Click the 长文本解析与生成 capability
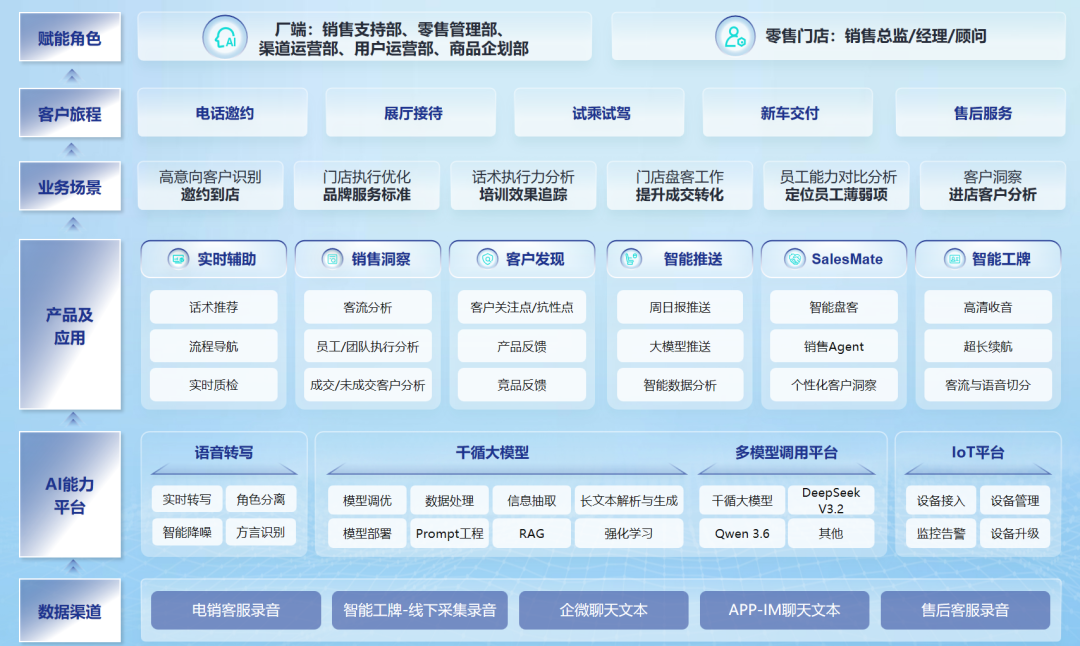Screen dimensions: 1080x646 [x=629, y=501]
